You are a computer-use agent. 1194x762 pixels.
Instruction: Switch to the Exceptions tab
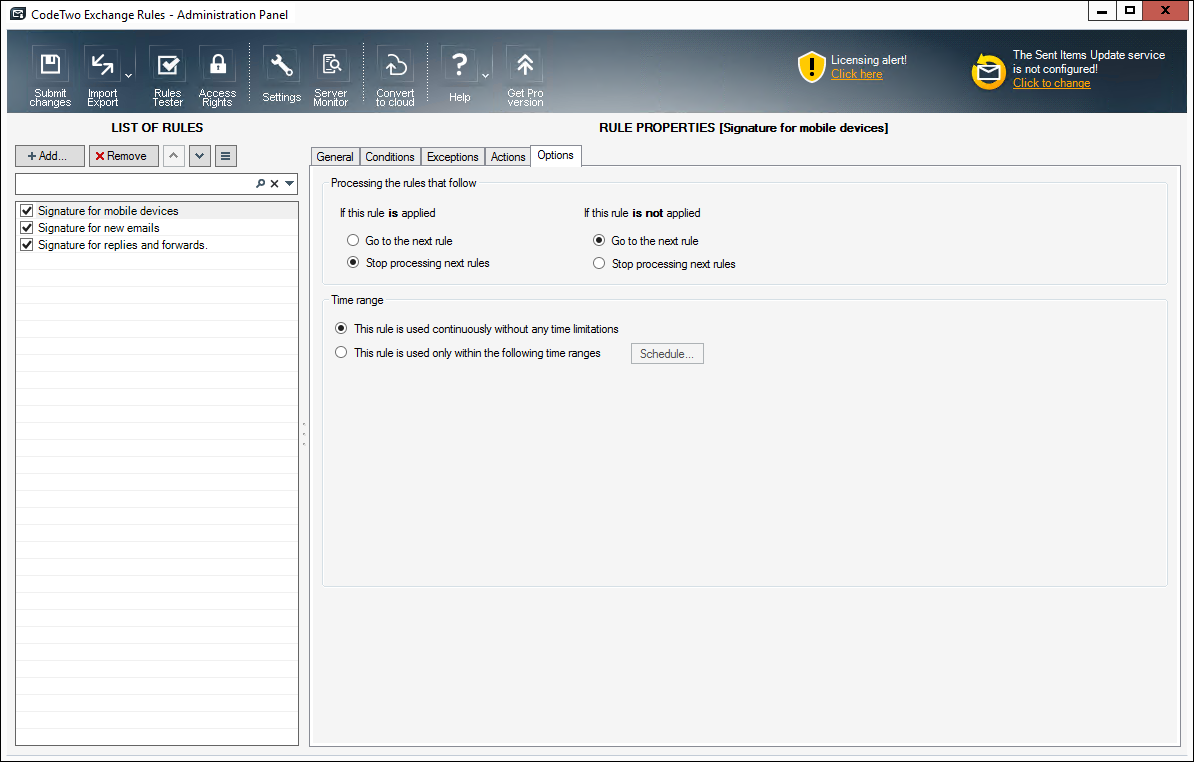[x=452, y=157]
